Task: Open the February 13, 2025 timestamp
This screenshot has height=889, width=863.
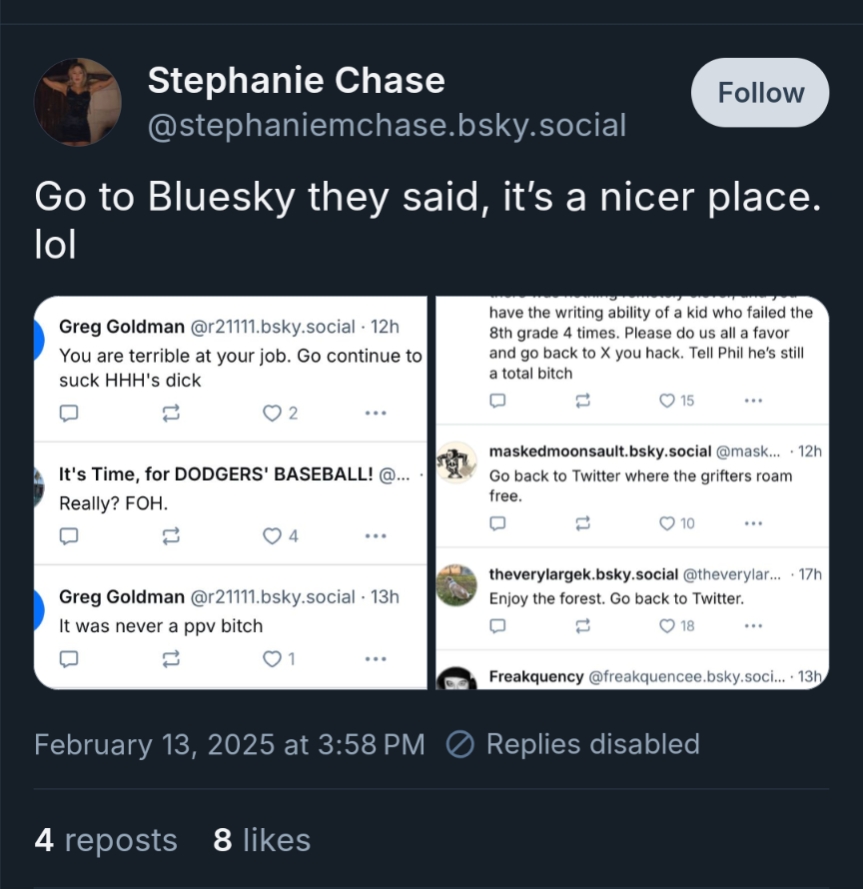Action: pyautogui.click(x=229, y=745)
